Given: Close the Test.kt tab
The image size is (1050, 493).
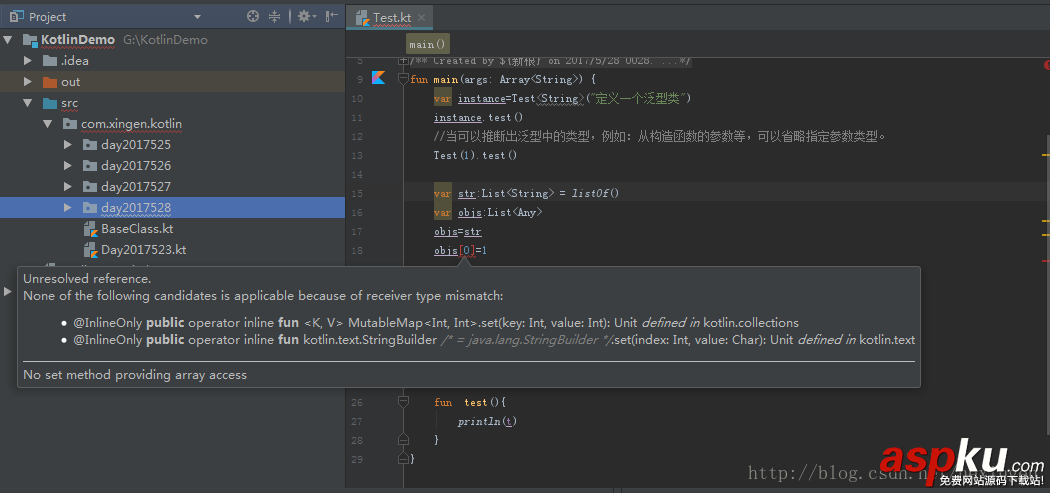Looking at the screenshot, I should click(x=422, y=17).
